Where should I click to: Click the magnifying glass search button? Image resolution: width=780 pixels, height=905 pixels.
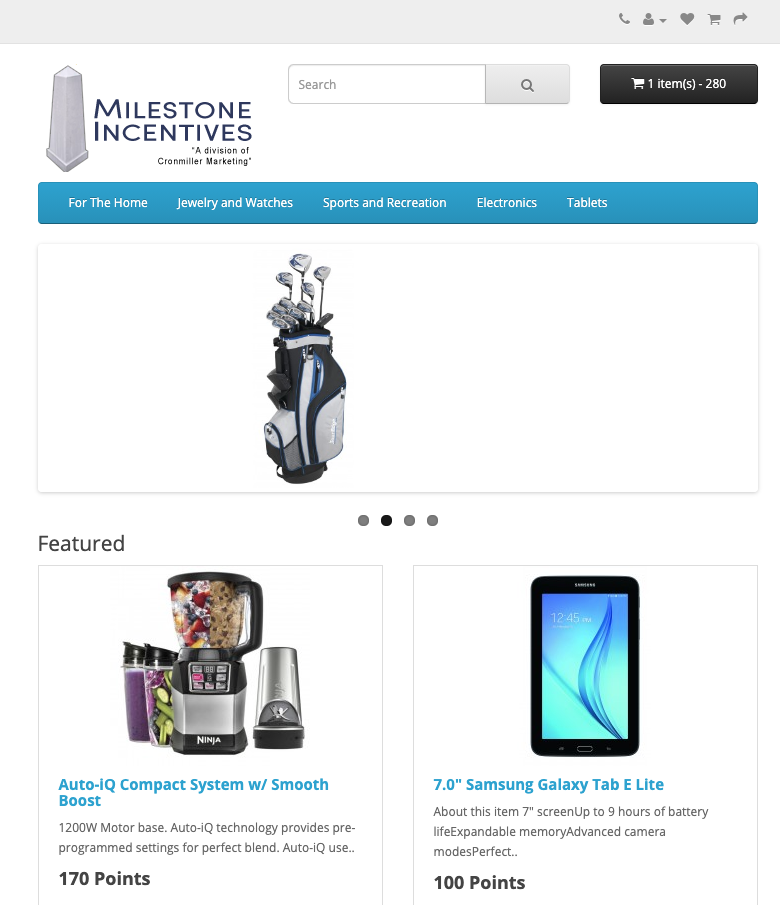(x=527, y=84)
